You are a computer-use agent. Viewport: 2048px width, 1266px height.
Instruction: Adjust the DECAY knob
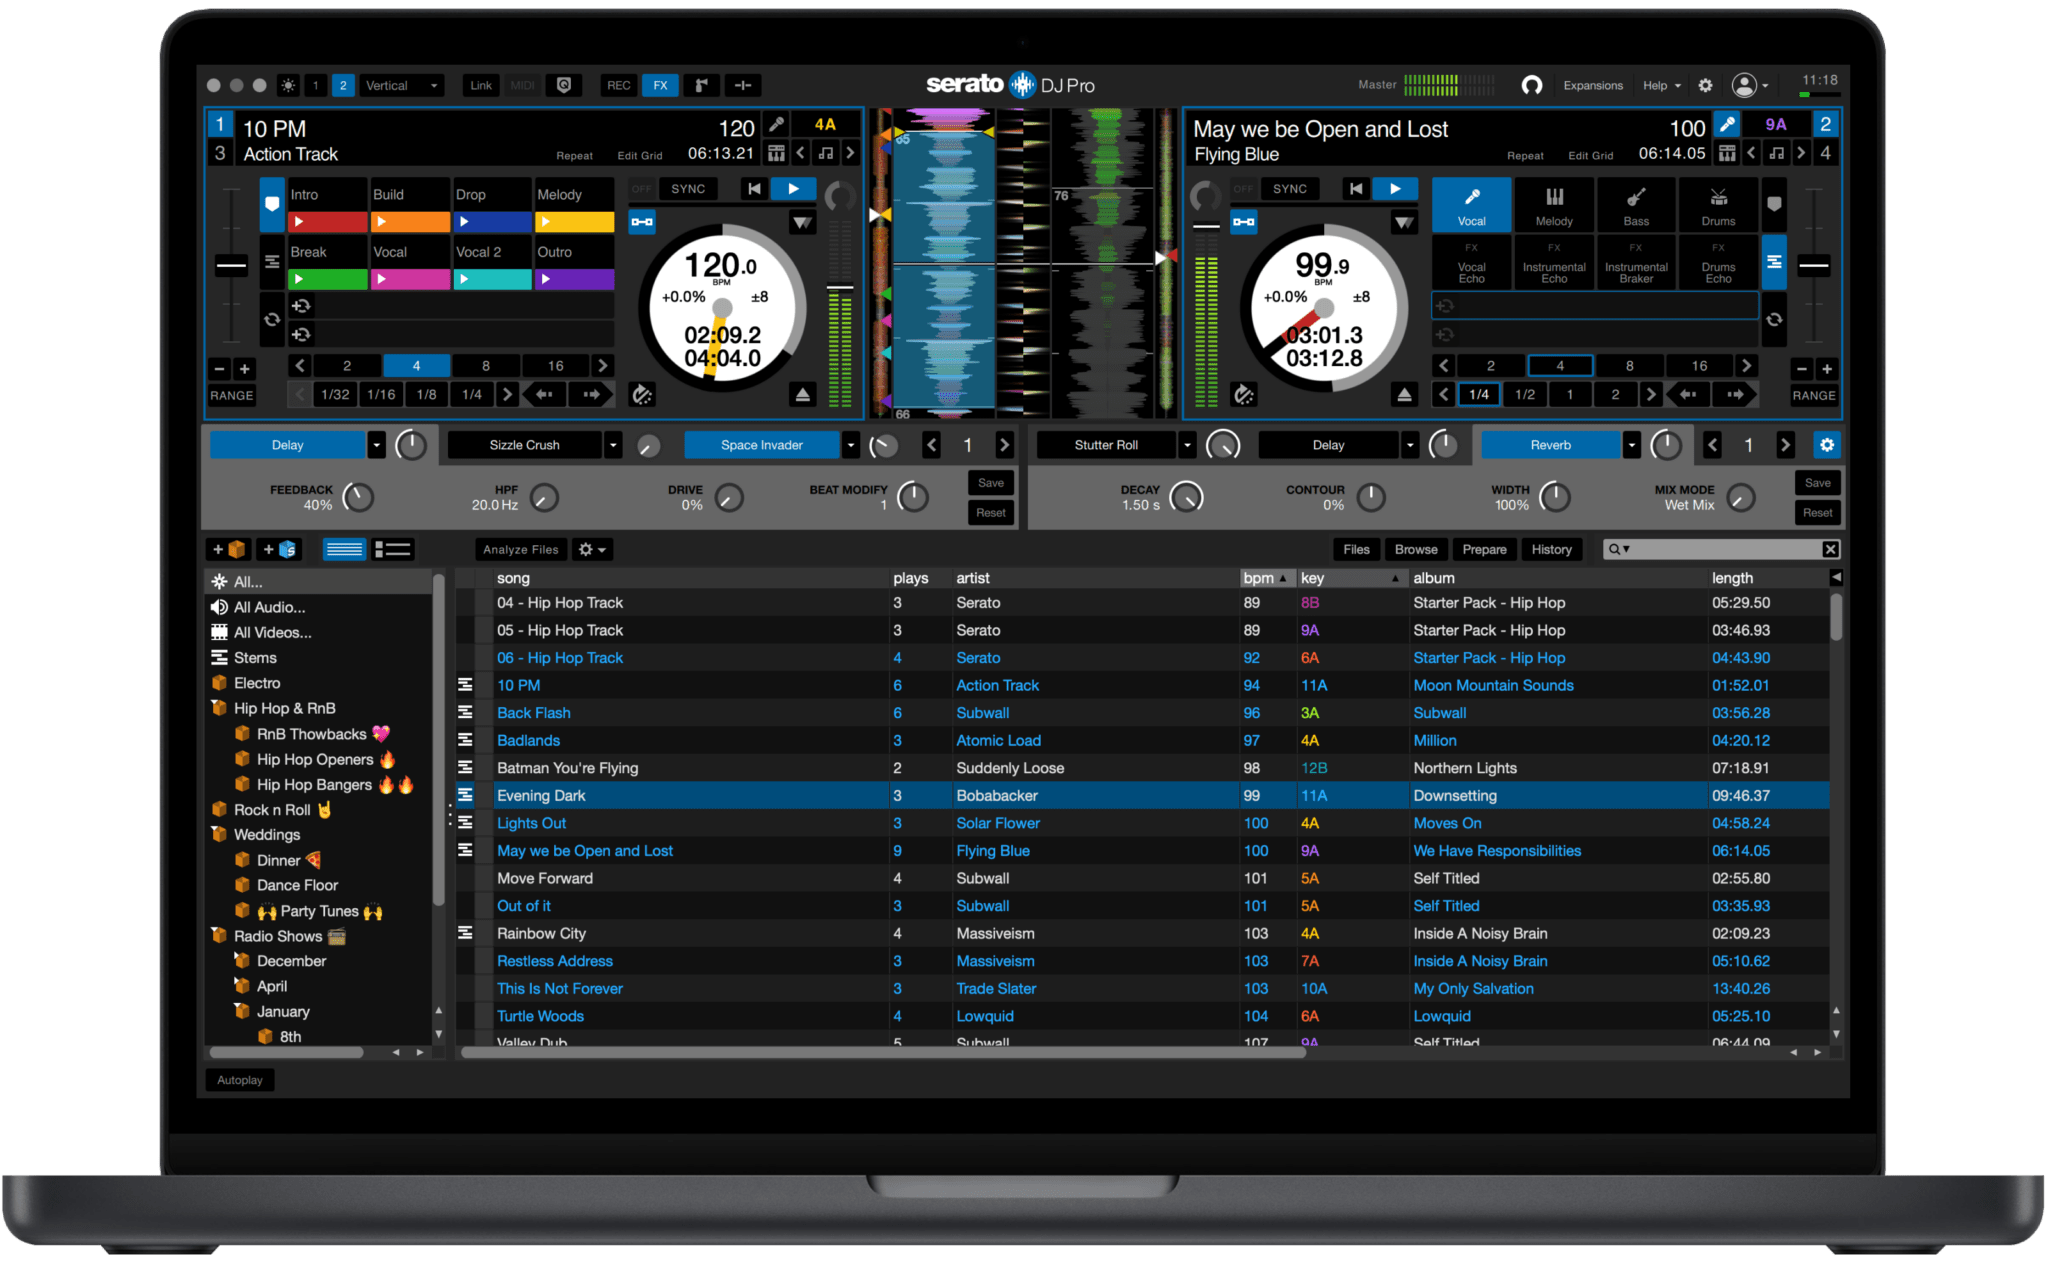pyautogui.click(x=1186, y=497)
